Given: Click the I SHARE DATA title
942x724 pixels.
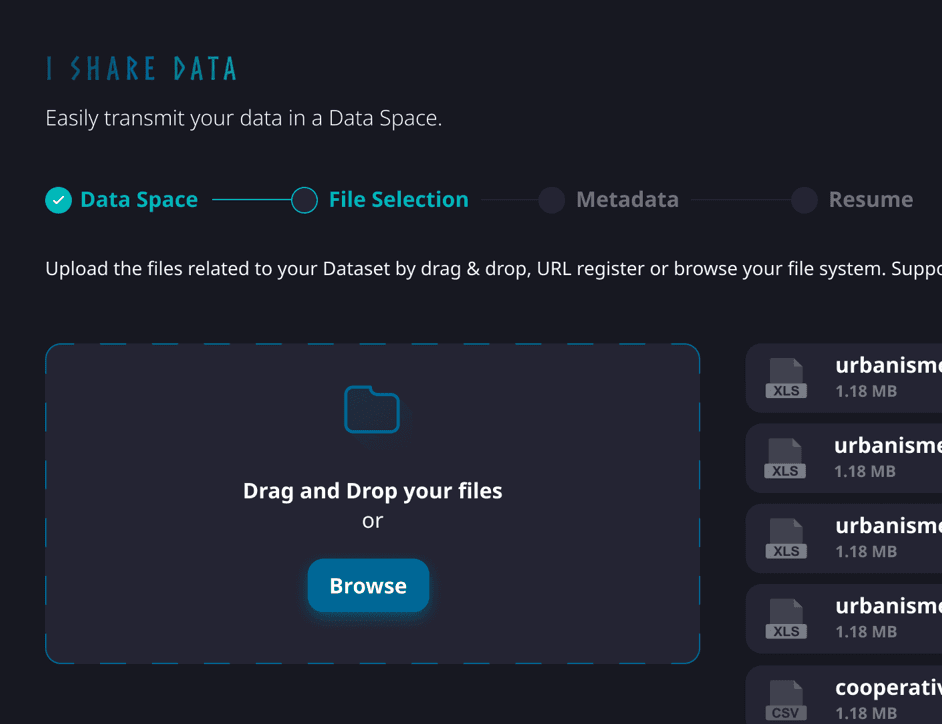Looking at the screenshot, I should point(142,68).
